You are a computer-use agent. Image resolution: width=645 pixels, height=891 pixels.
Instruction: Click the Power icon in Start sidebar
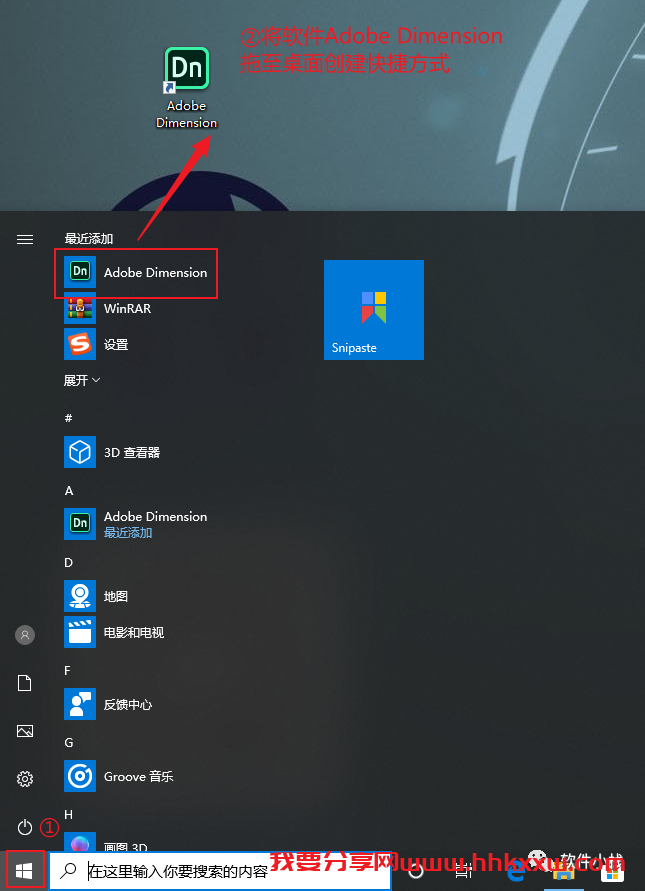(25, 827)
